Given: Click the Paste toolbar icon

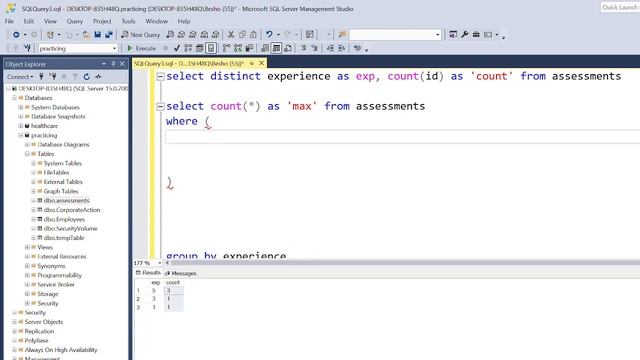Looking at the screenshot, I should 253,35.
